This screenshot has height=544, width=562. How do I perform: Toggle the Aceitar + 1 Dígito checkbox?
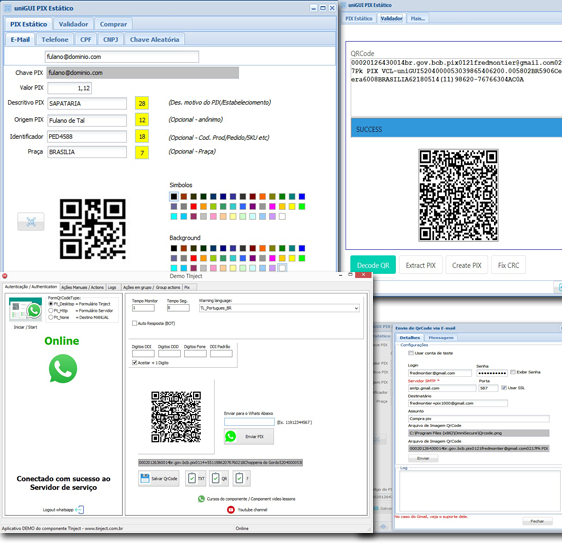pyautogui.click(x=134, y=363)
